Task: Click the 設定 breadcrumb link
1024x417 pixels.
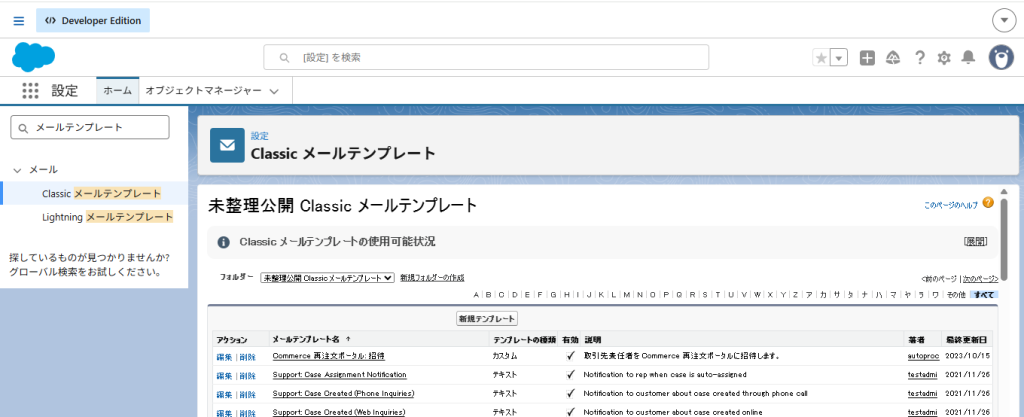Action: (x=259, y=136)
